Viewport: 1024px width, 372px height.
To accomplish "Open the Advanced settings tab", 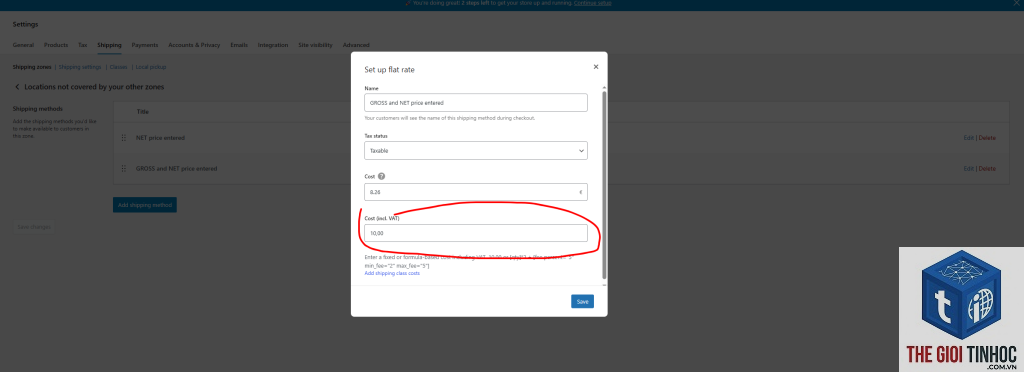I will (356, 45).
